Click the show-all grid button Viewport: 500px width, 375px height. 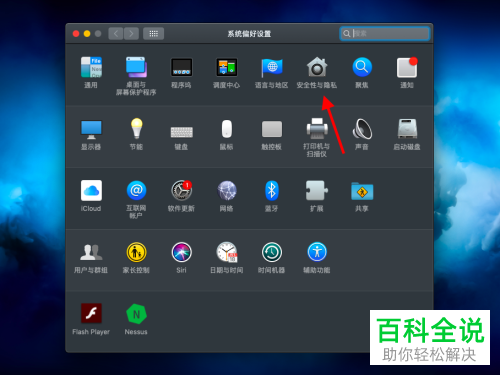153,33
